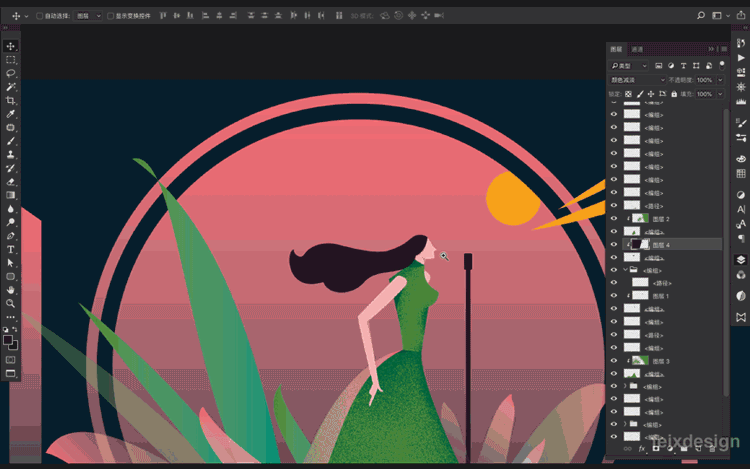Select the Hand tool
This screenshot has width=750, height=469.
pyautogui.click(x=11, y=290)
